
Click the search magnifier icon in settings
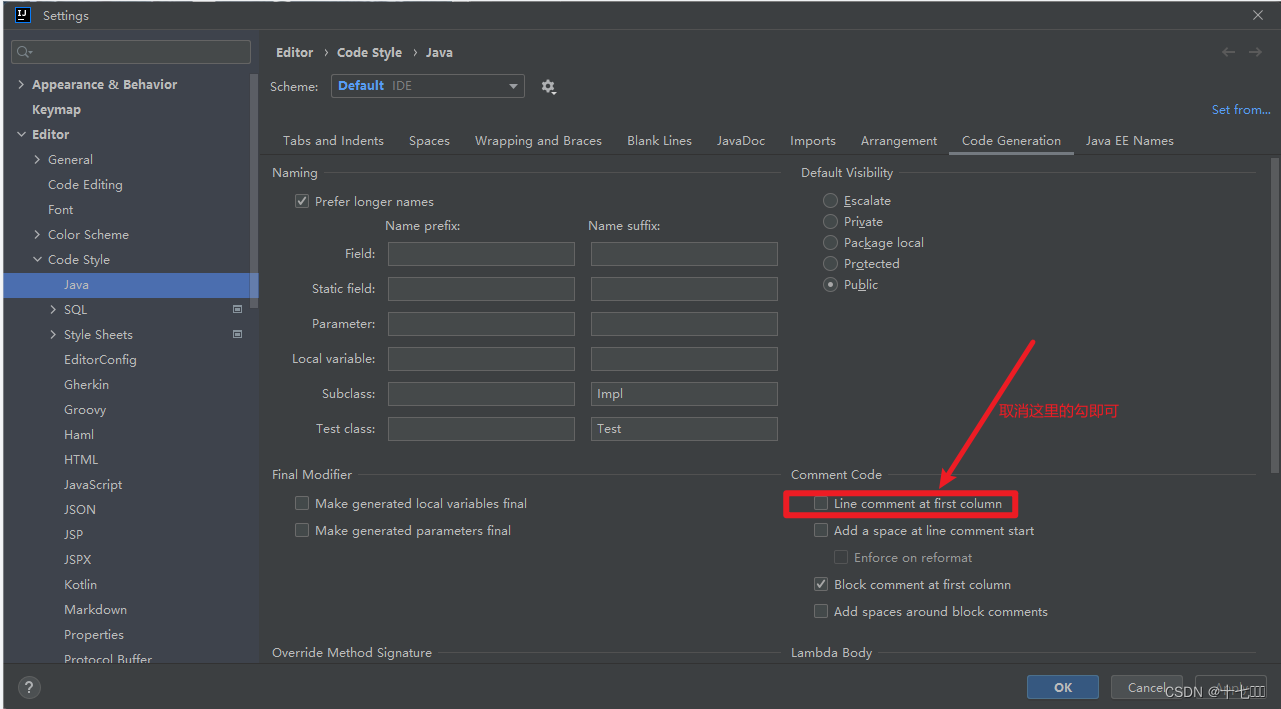pyautogui.click(x=25, y=52)
